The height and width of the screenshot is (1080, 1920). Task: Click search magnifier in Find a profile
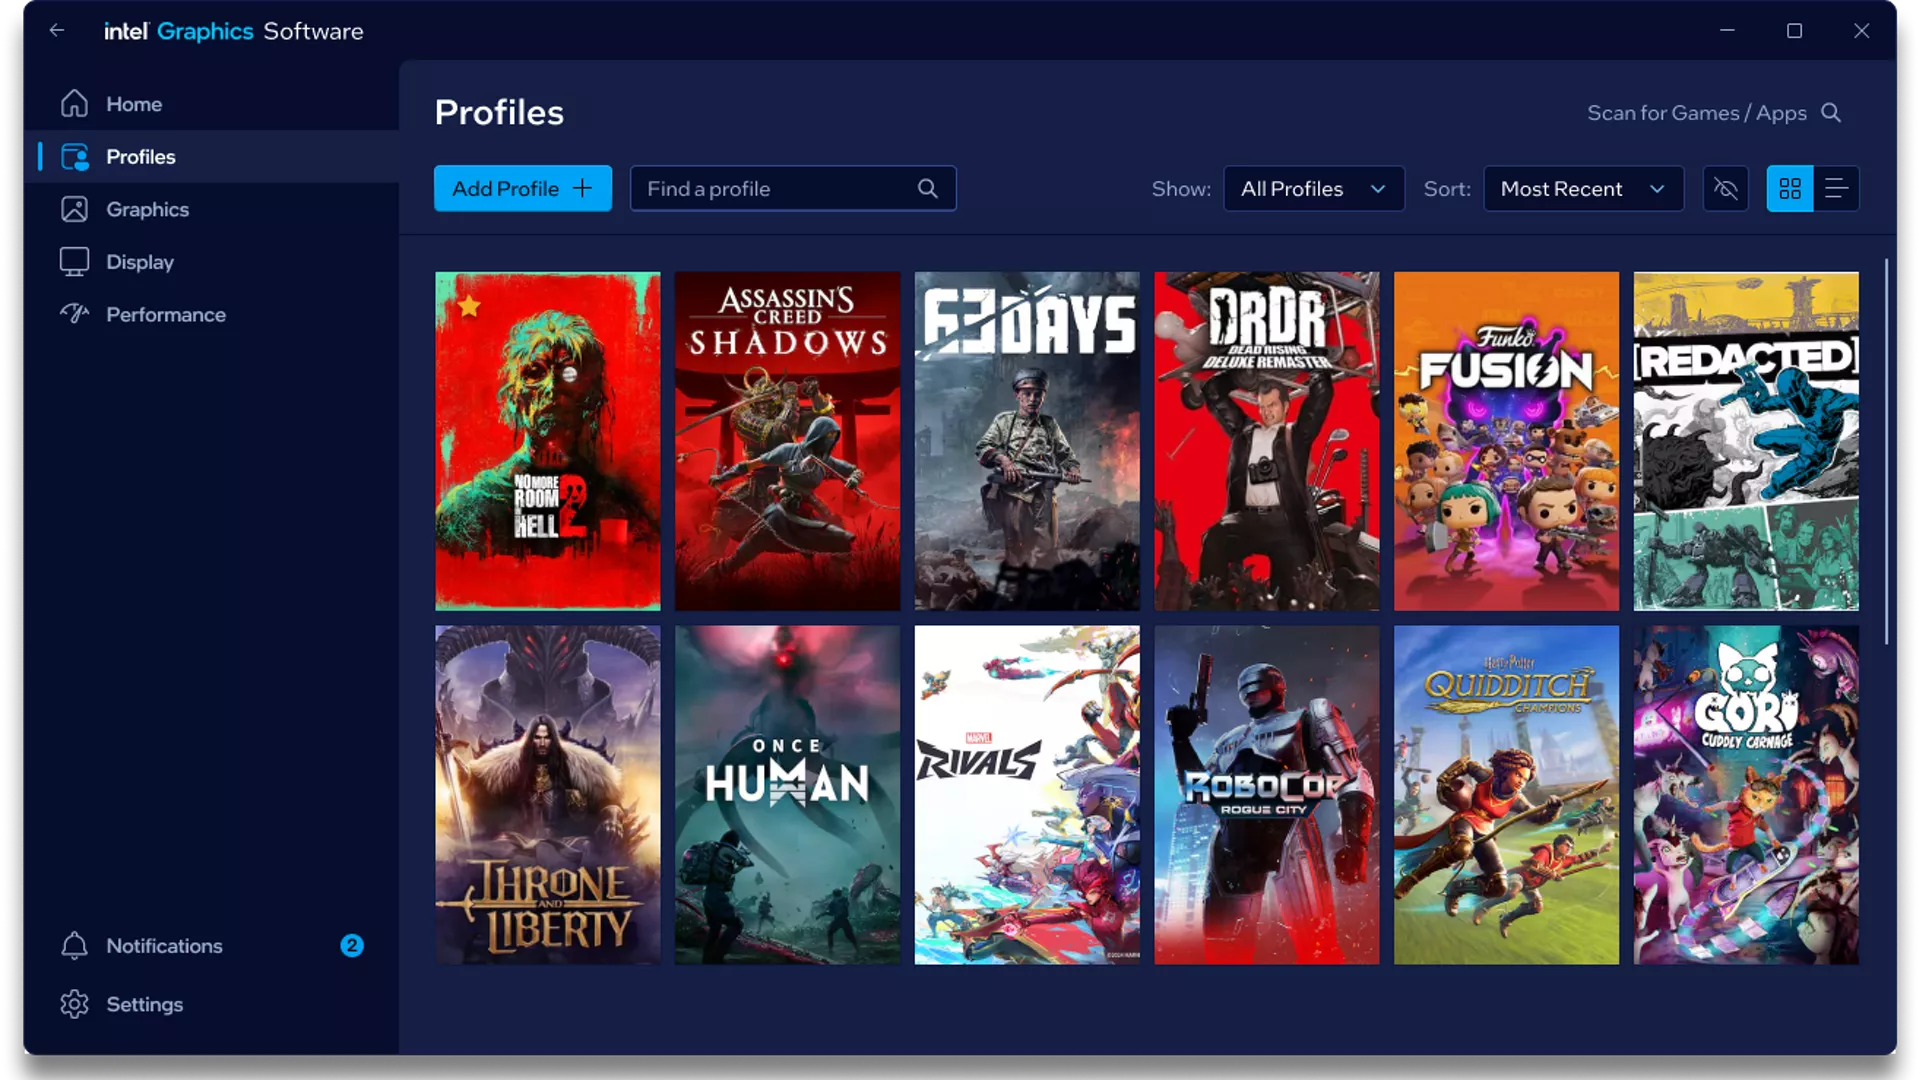(x=927, y=189)
